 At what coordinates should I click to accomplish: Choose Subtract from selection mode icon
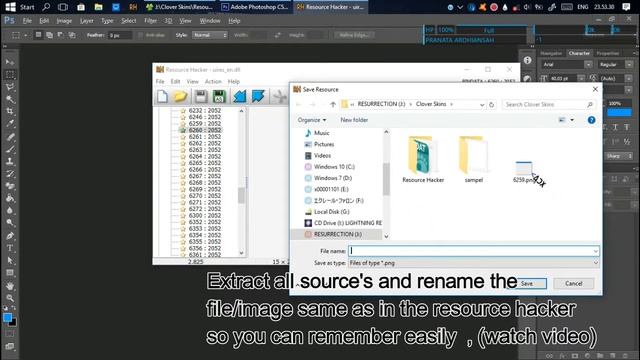click(x=61, y=35)
